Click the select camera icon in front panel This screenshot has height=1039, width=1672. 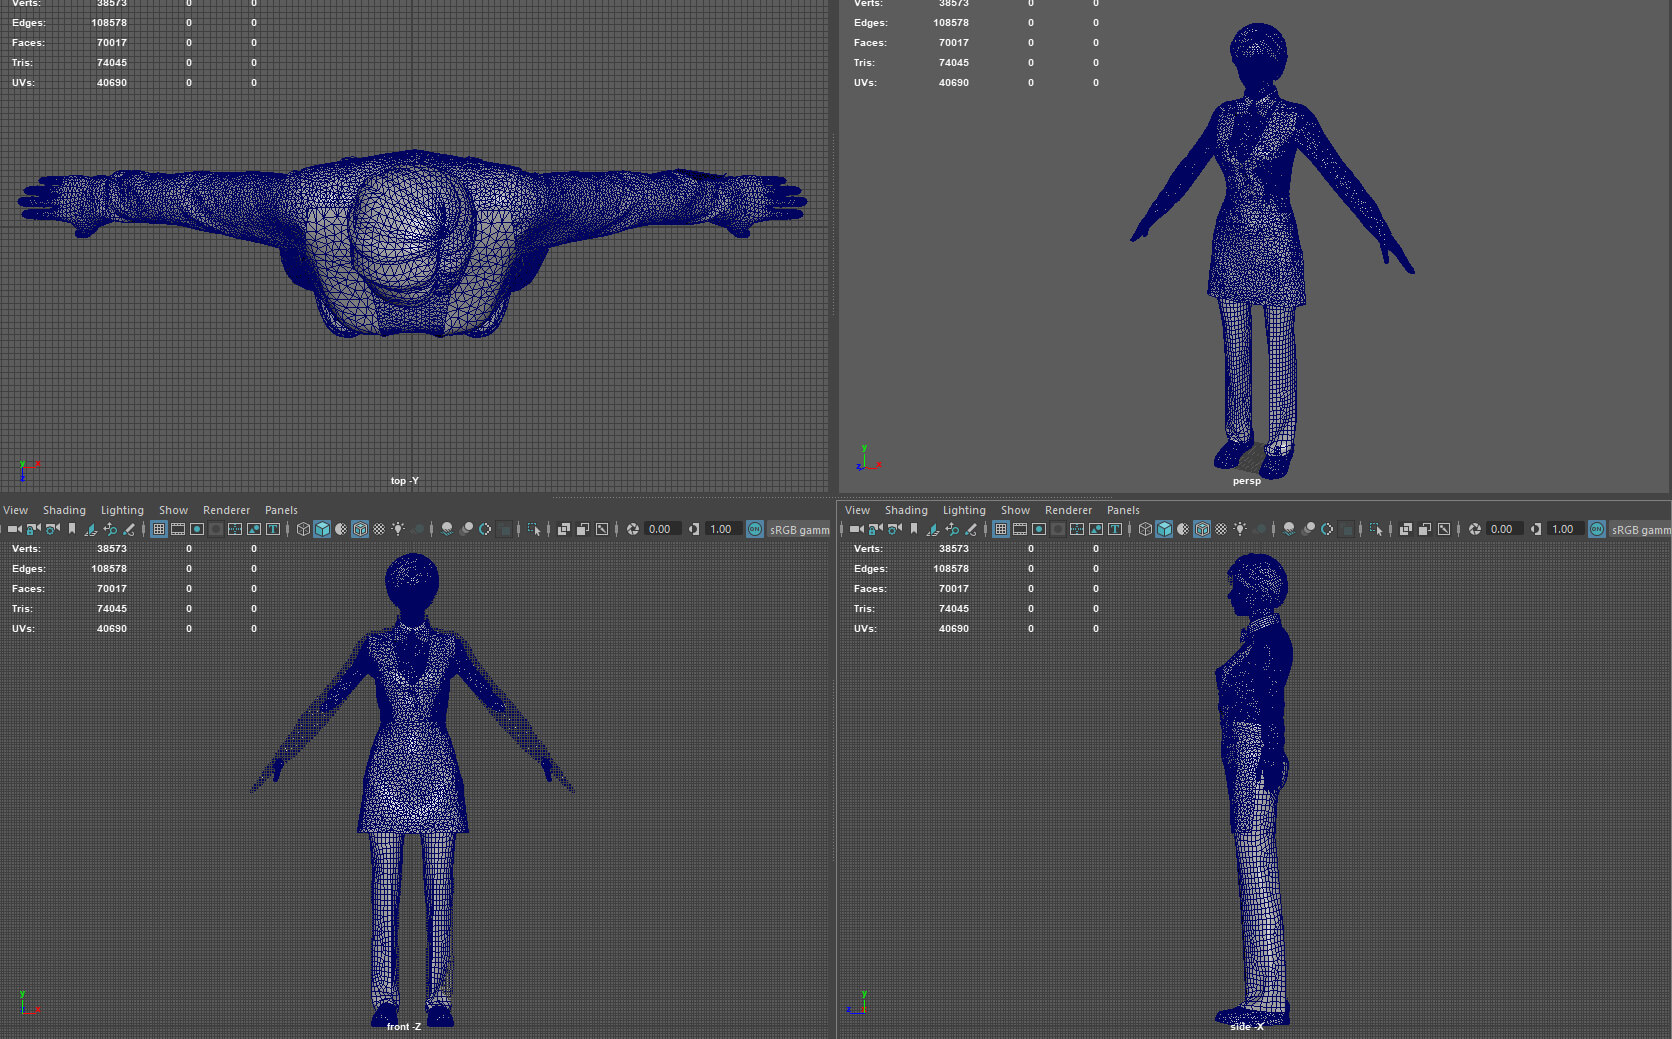[14, 529]
